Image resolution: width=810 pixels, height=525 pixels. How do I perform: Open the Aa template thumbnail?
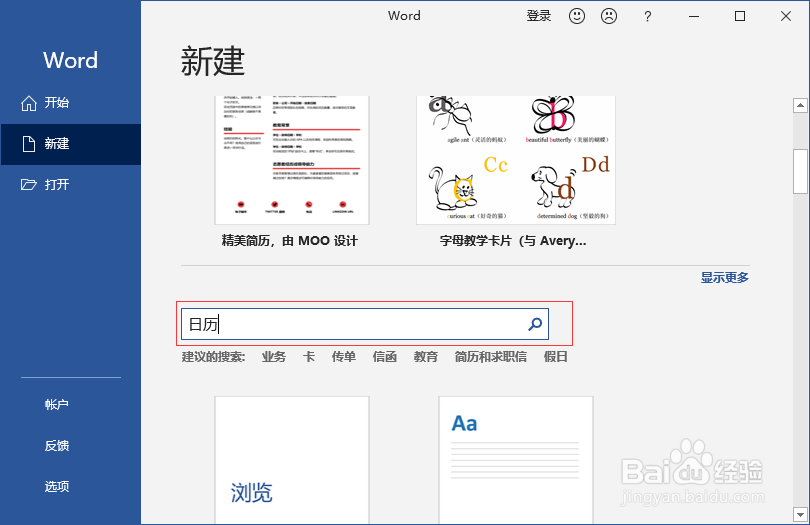[516, 460]
